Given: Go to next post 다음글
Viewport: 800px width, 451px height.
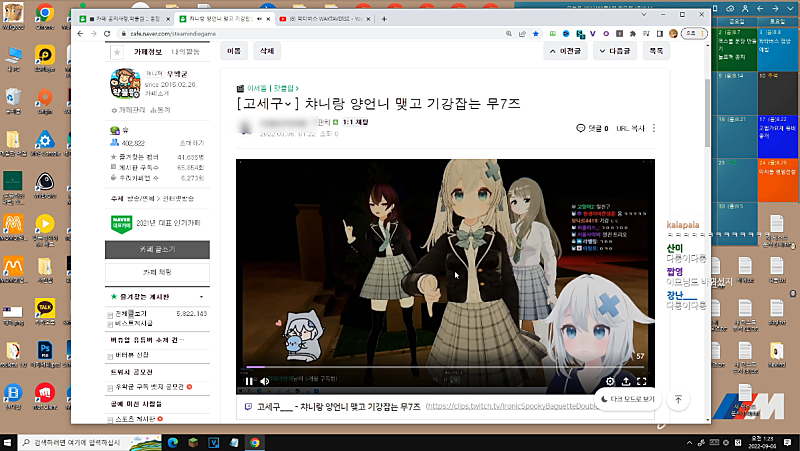Looking at the screenshot, I should [x=615, y=51].
